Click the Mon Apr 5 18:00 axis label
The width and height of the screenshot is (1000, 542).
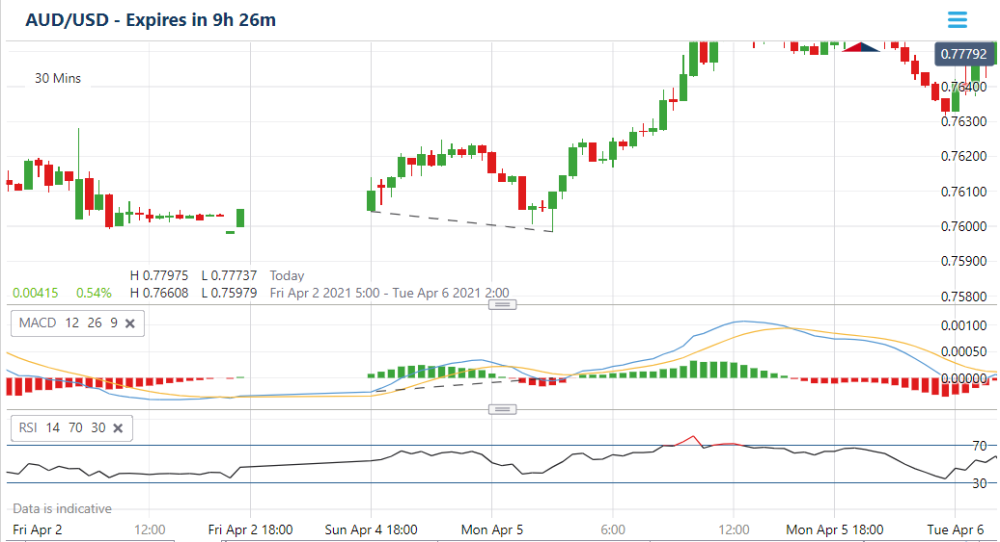[x=835, y=530]
